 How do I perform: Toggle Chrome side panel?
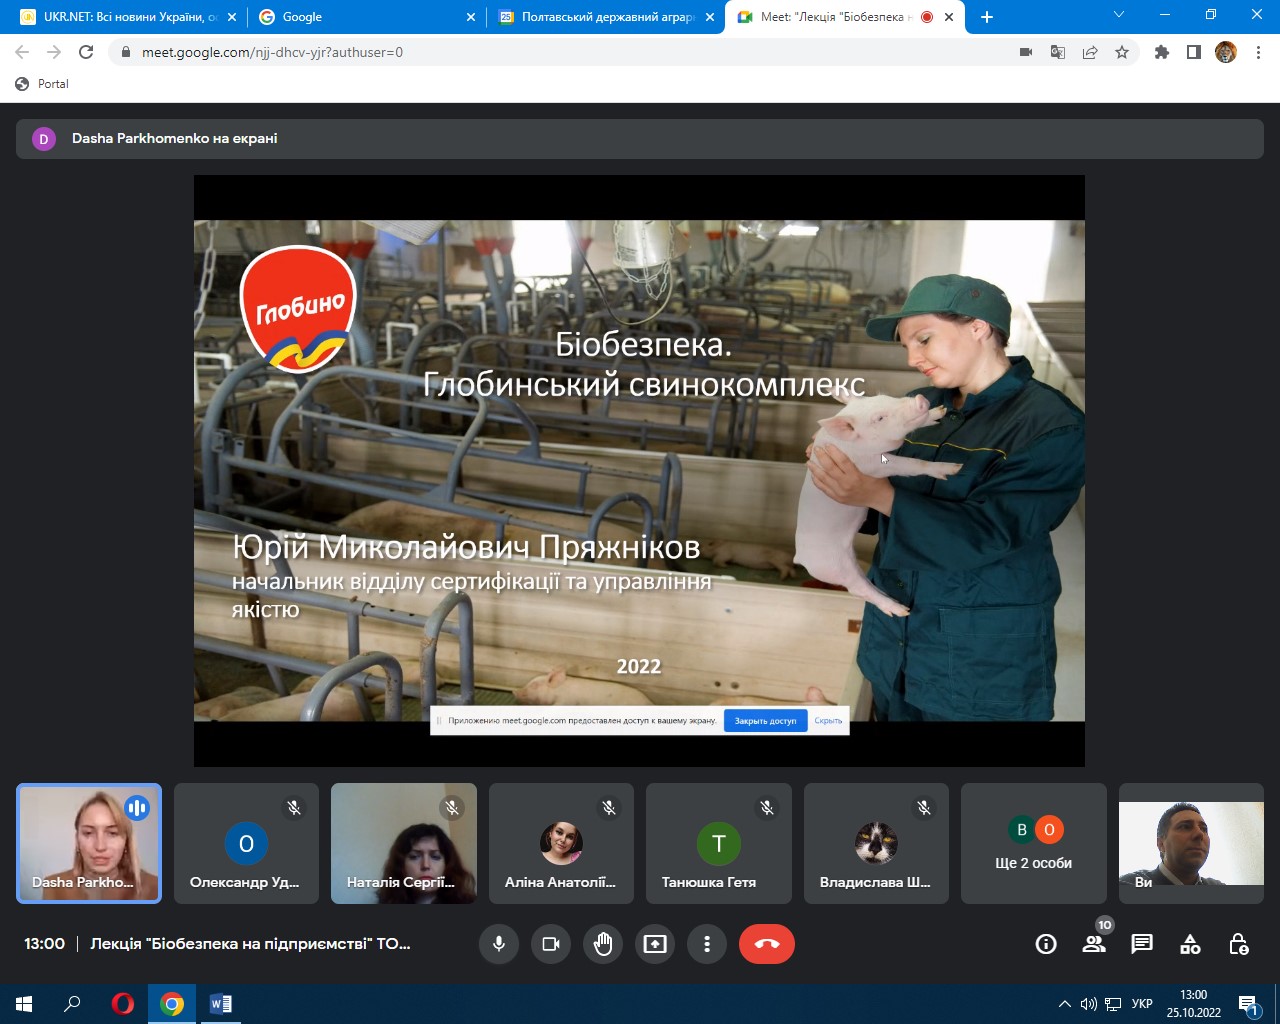(1194, 52)
